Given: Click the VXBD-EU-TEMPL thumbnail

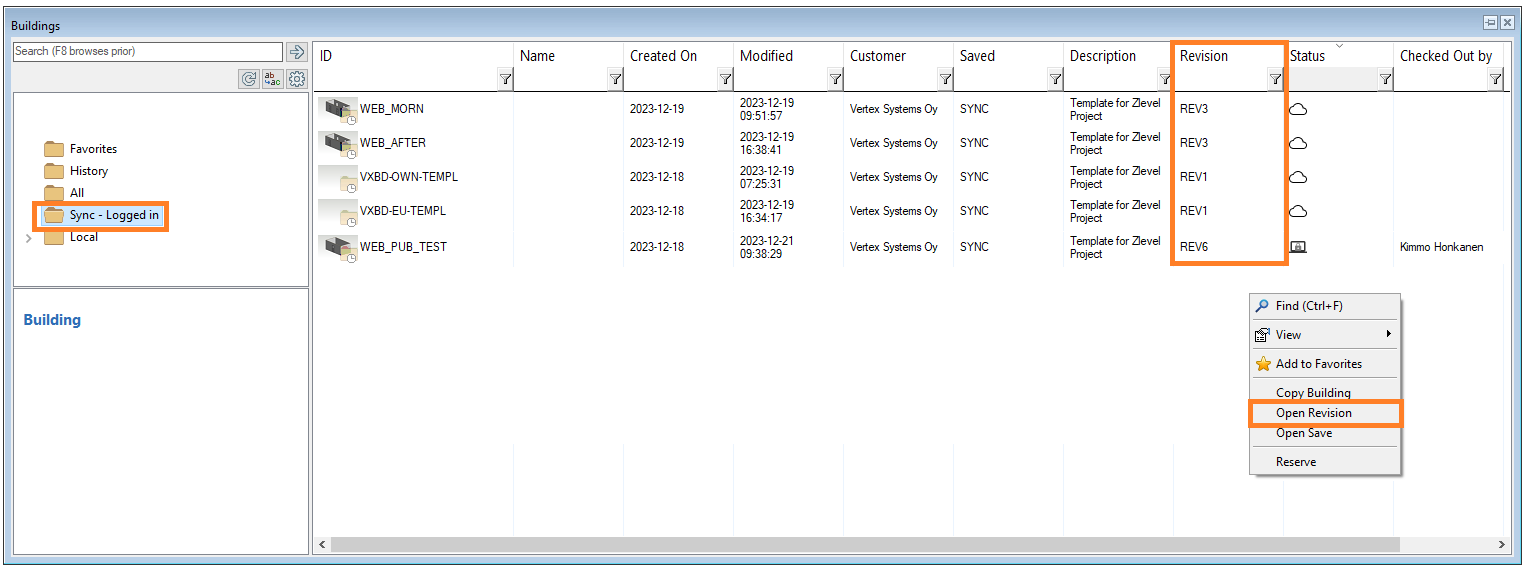Looking at the screenshot, I should [338, 211].
